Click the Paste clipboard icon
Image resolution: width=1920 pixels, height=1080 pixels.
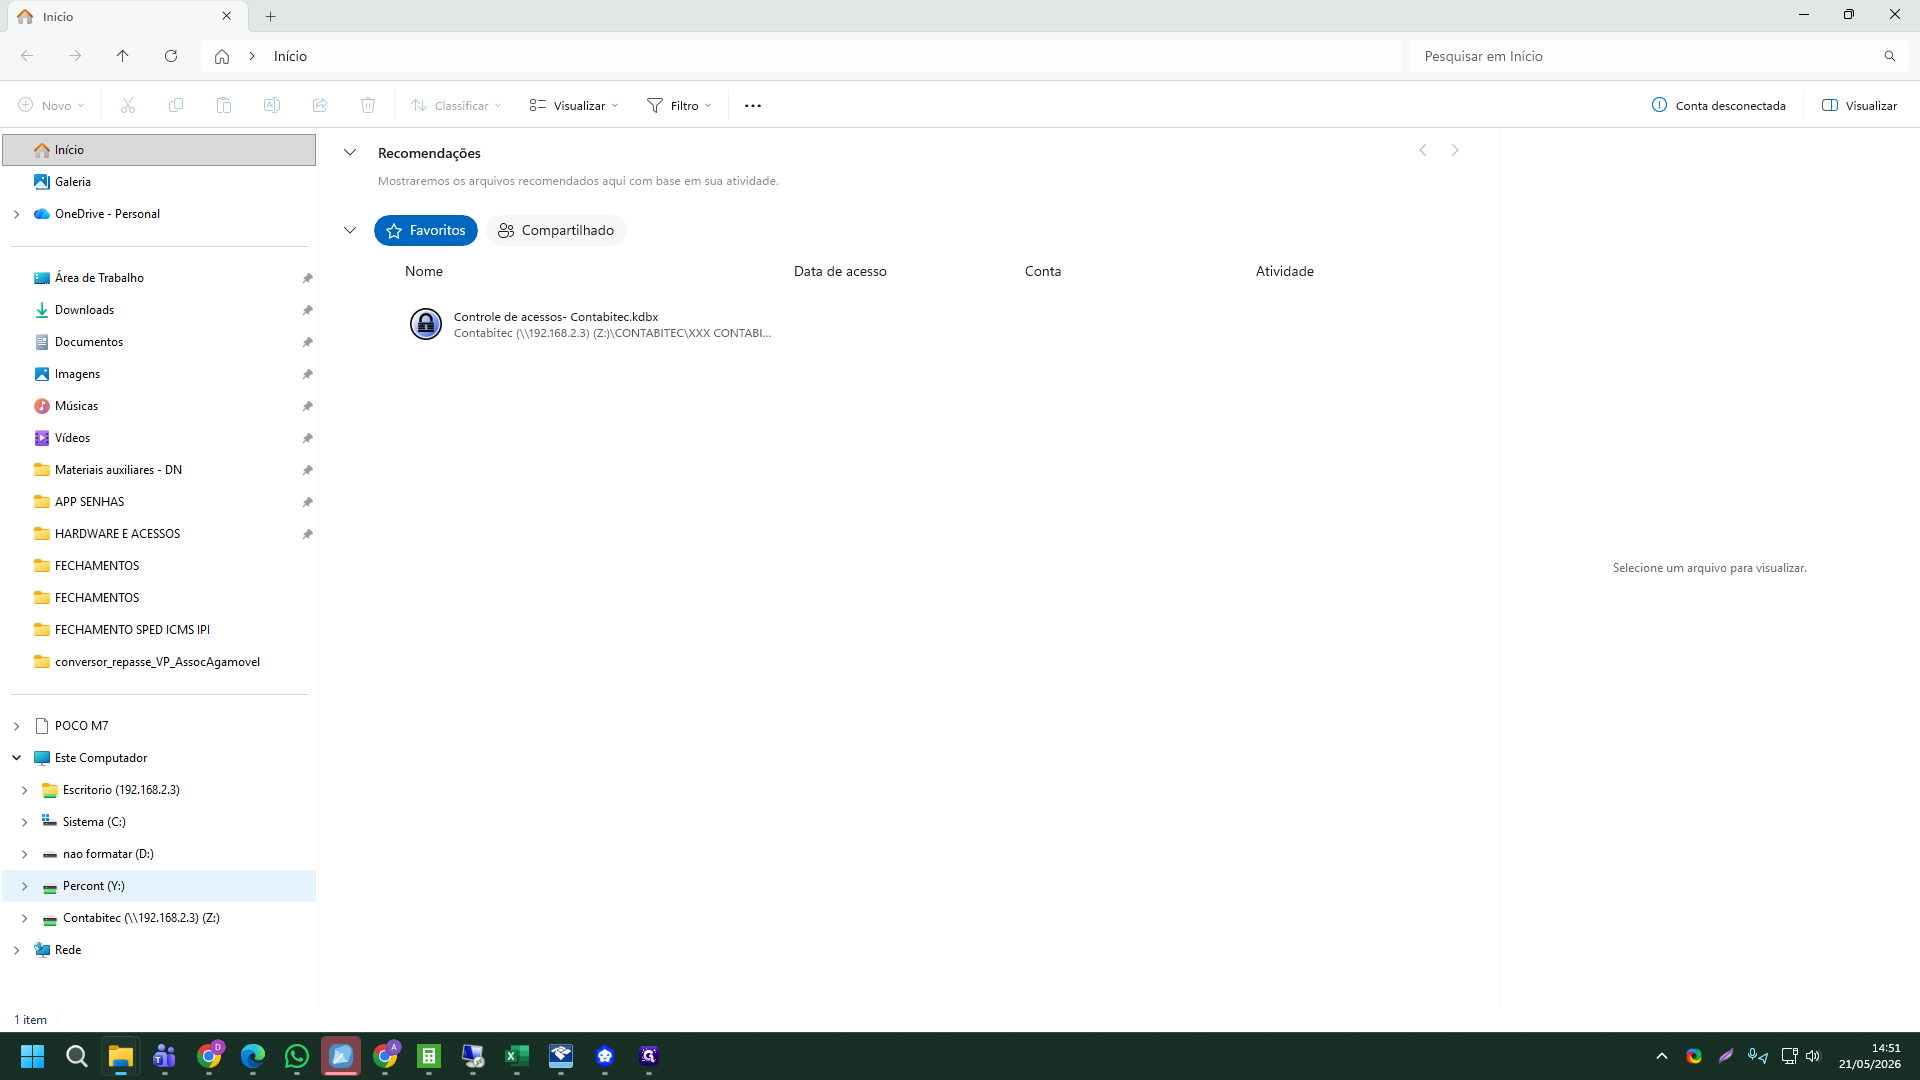[224, 105]
